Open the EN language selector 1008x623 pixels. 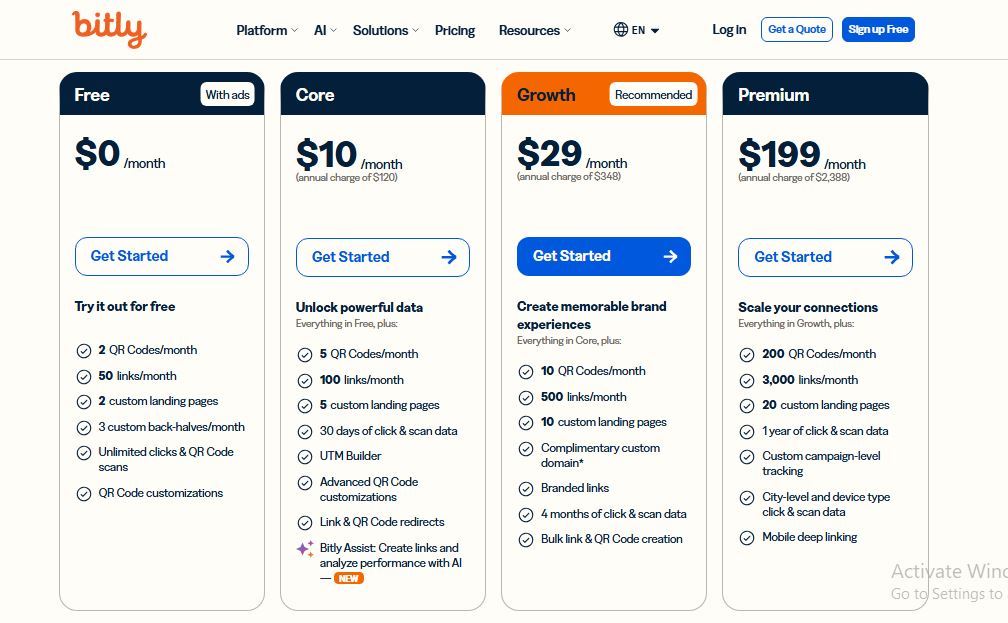pos(645,30)
